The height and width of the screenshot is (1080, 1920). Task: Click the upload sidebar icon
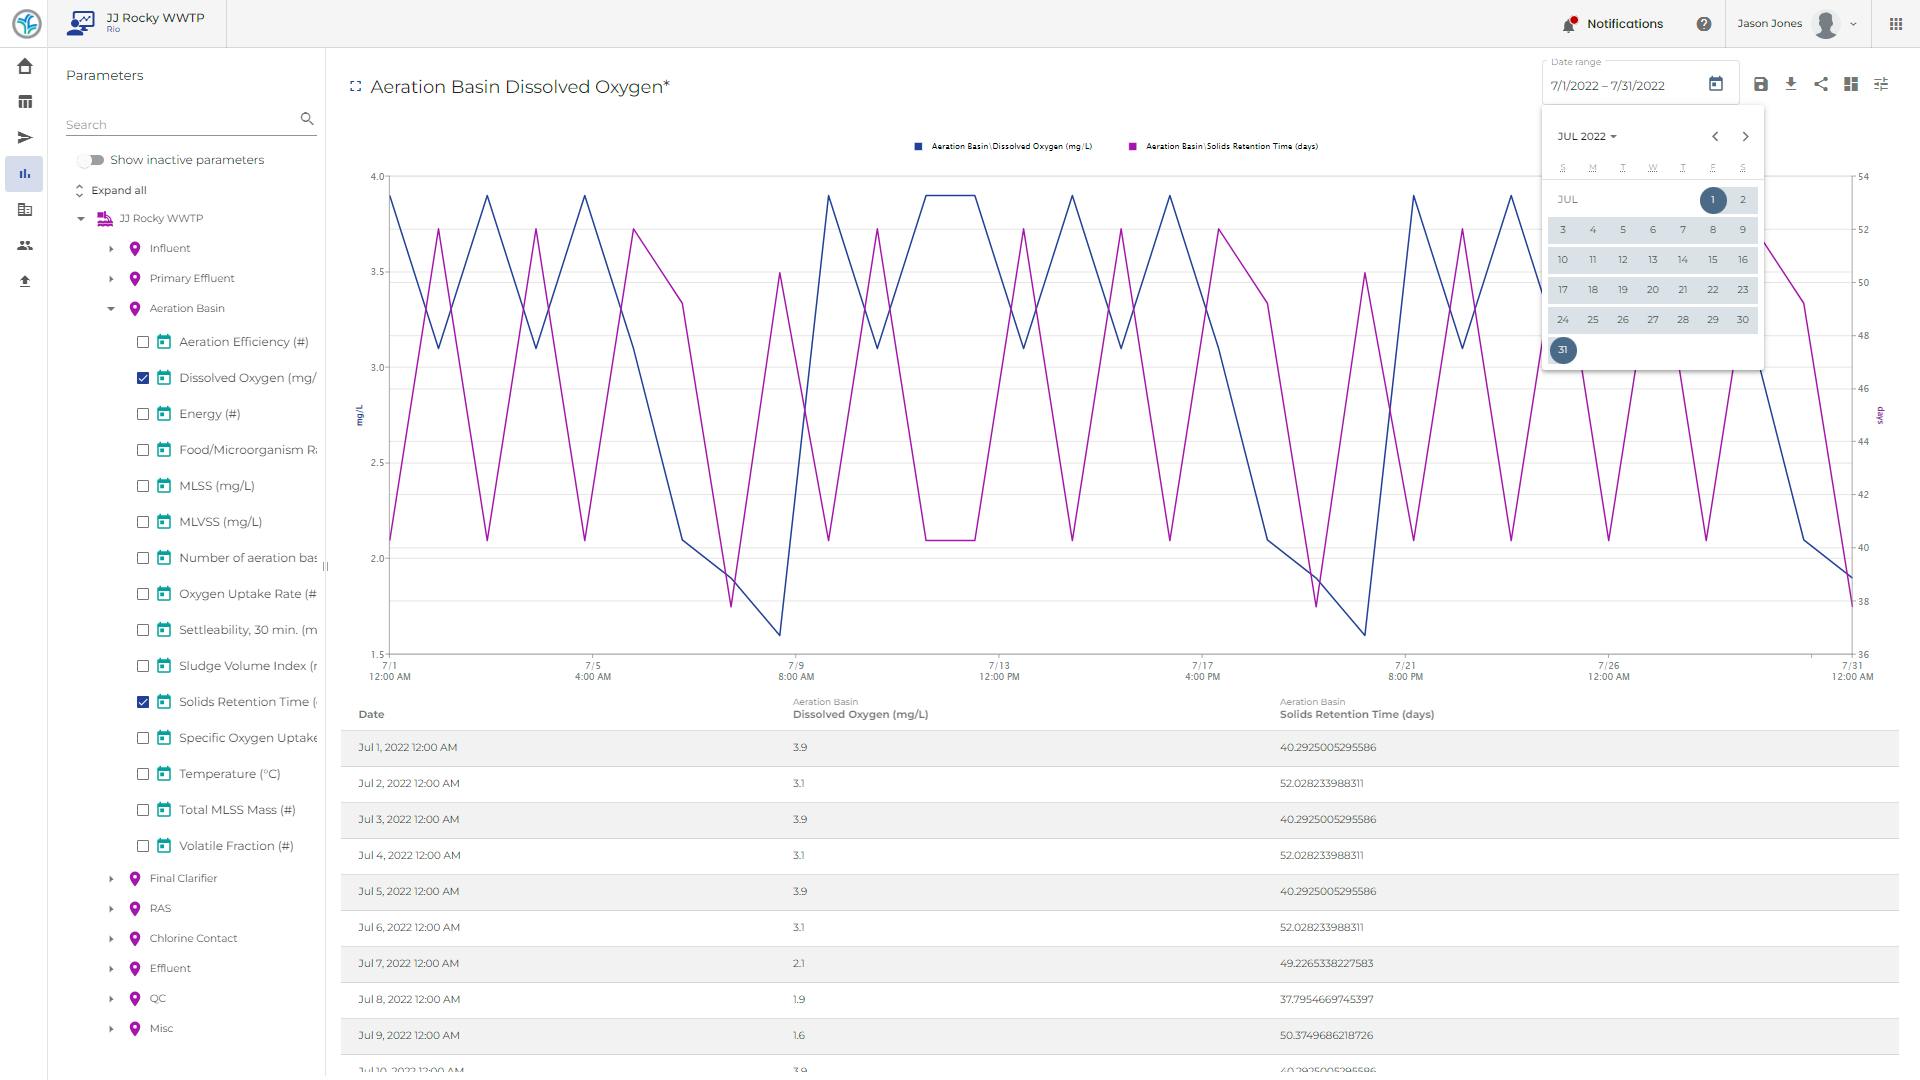[x=25, y=281]
